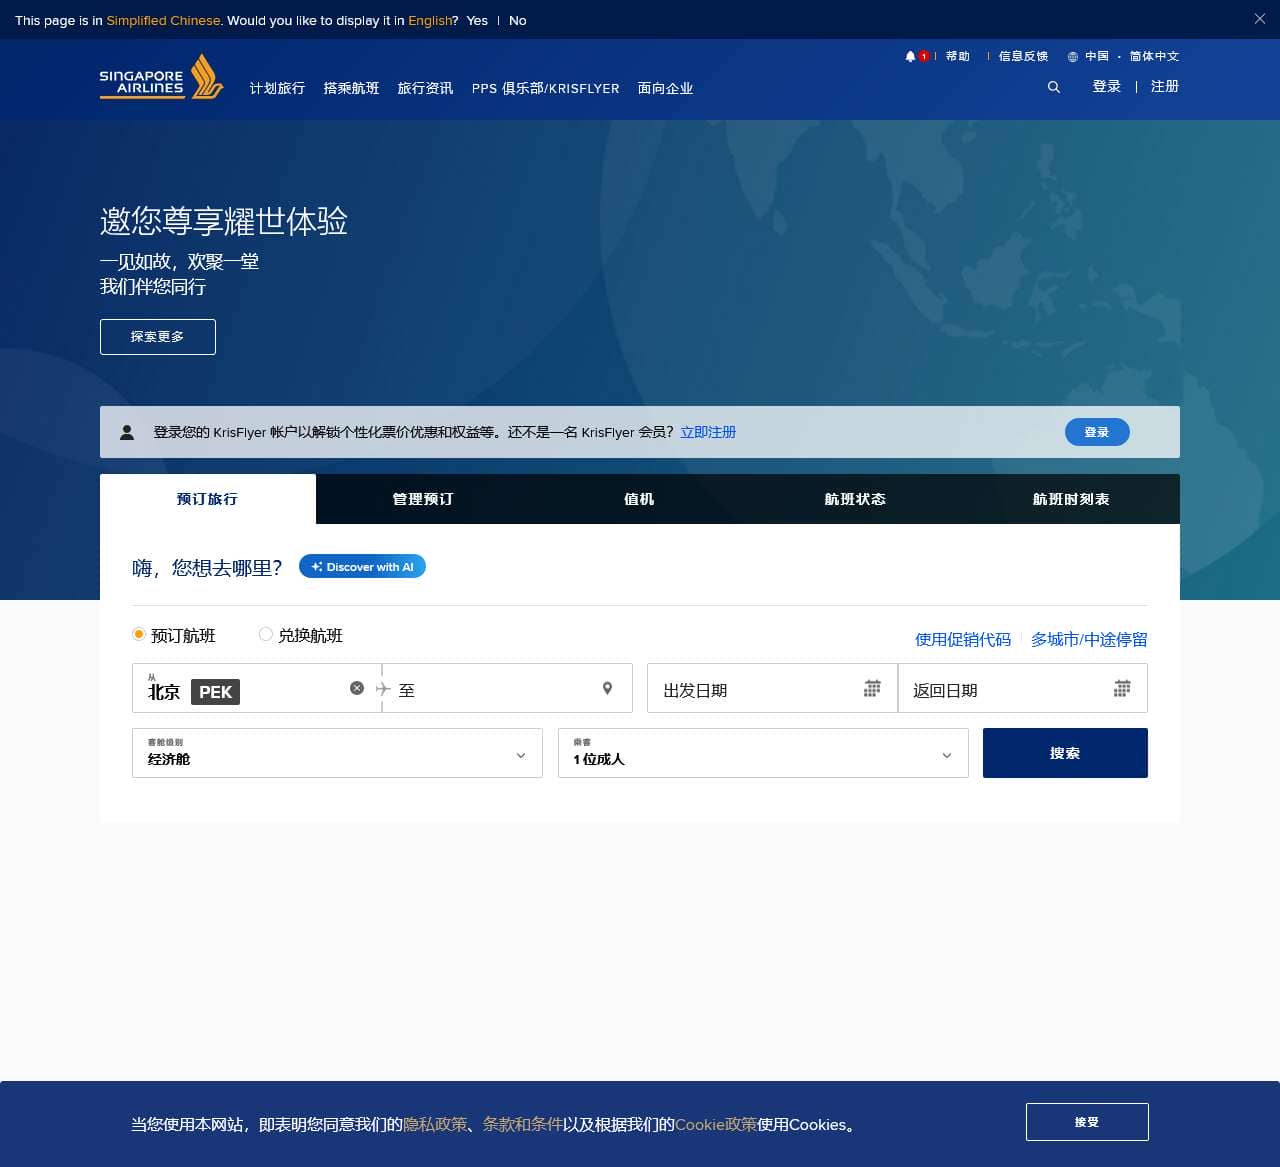
Task: Clear the 北京 PEK departure city
Action: (357, 687)
